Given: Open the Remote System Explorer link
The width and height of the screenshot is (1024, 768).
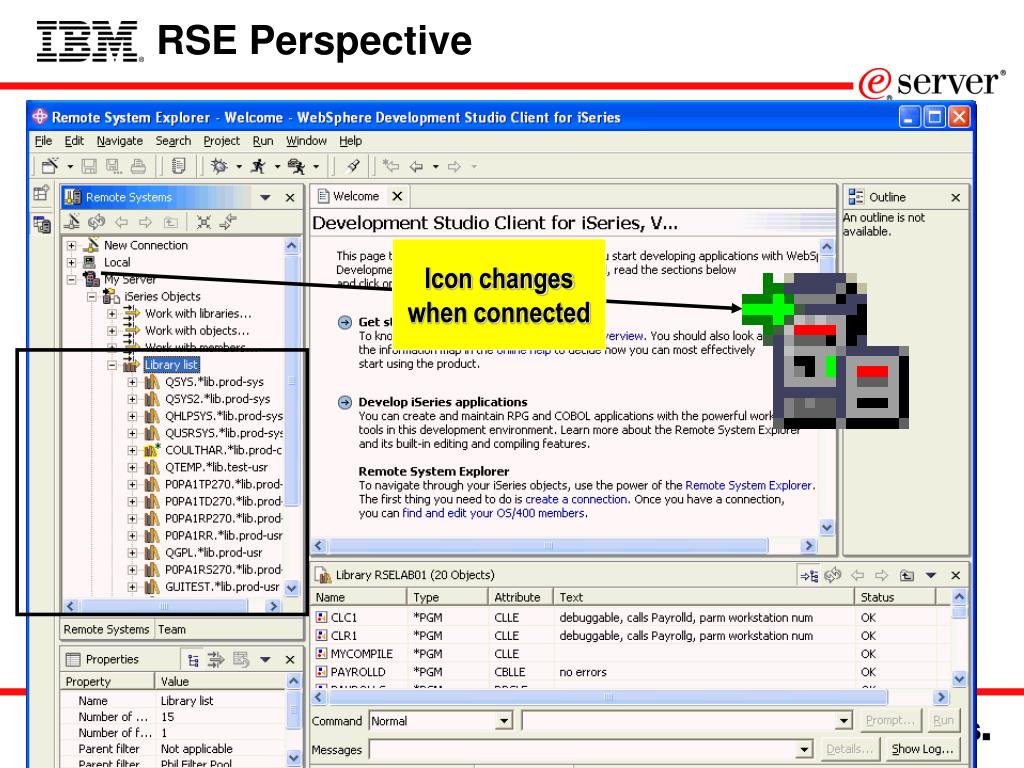Looking at the screenshot, I should coord(748,485).
